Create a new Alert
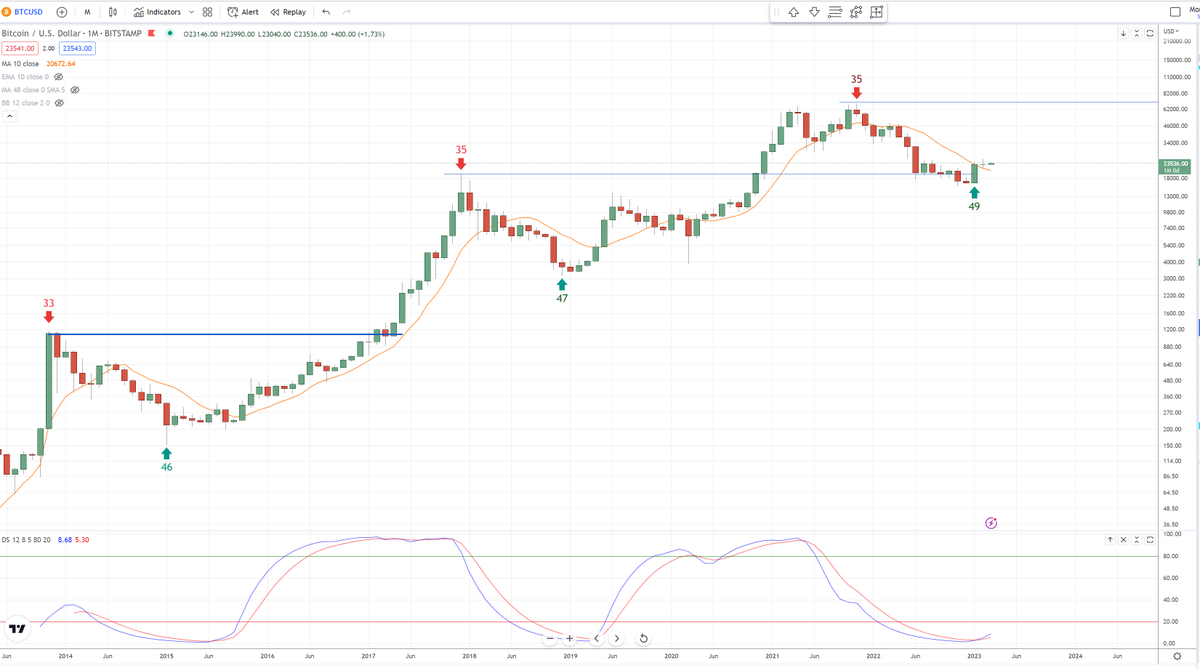1200x668 pixels. (242, 12)
